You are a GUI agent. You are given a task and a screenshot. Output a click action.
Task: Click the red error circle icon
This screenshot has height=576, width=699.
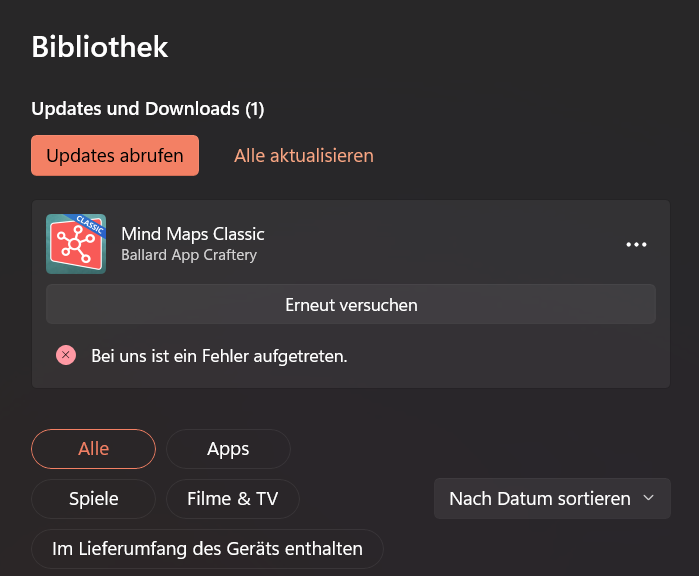(x=66, y=355)
